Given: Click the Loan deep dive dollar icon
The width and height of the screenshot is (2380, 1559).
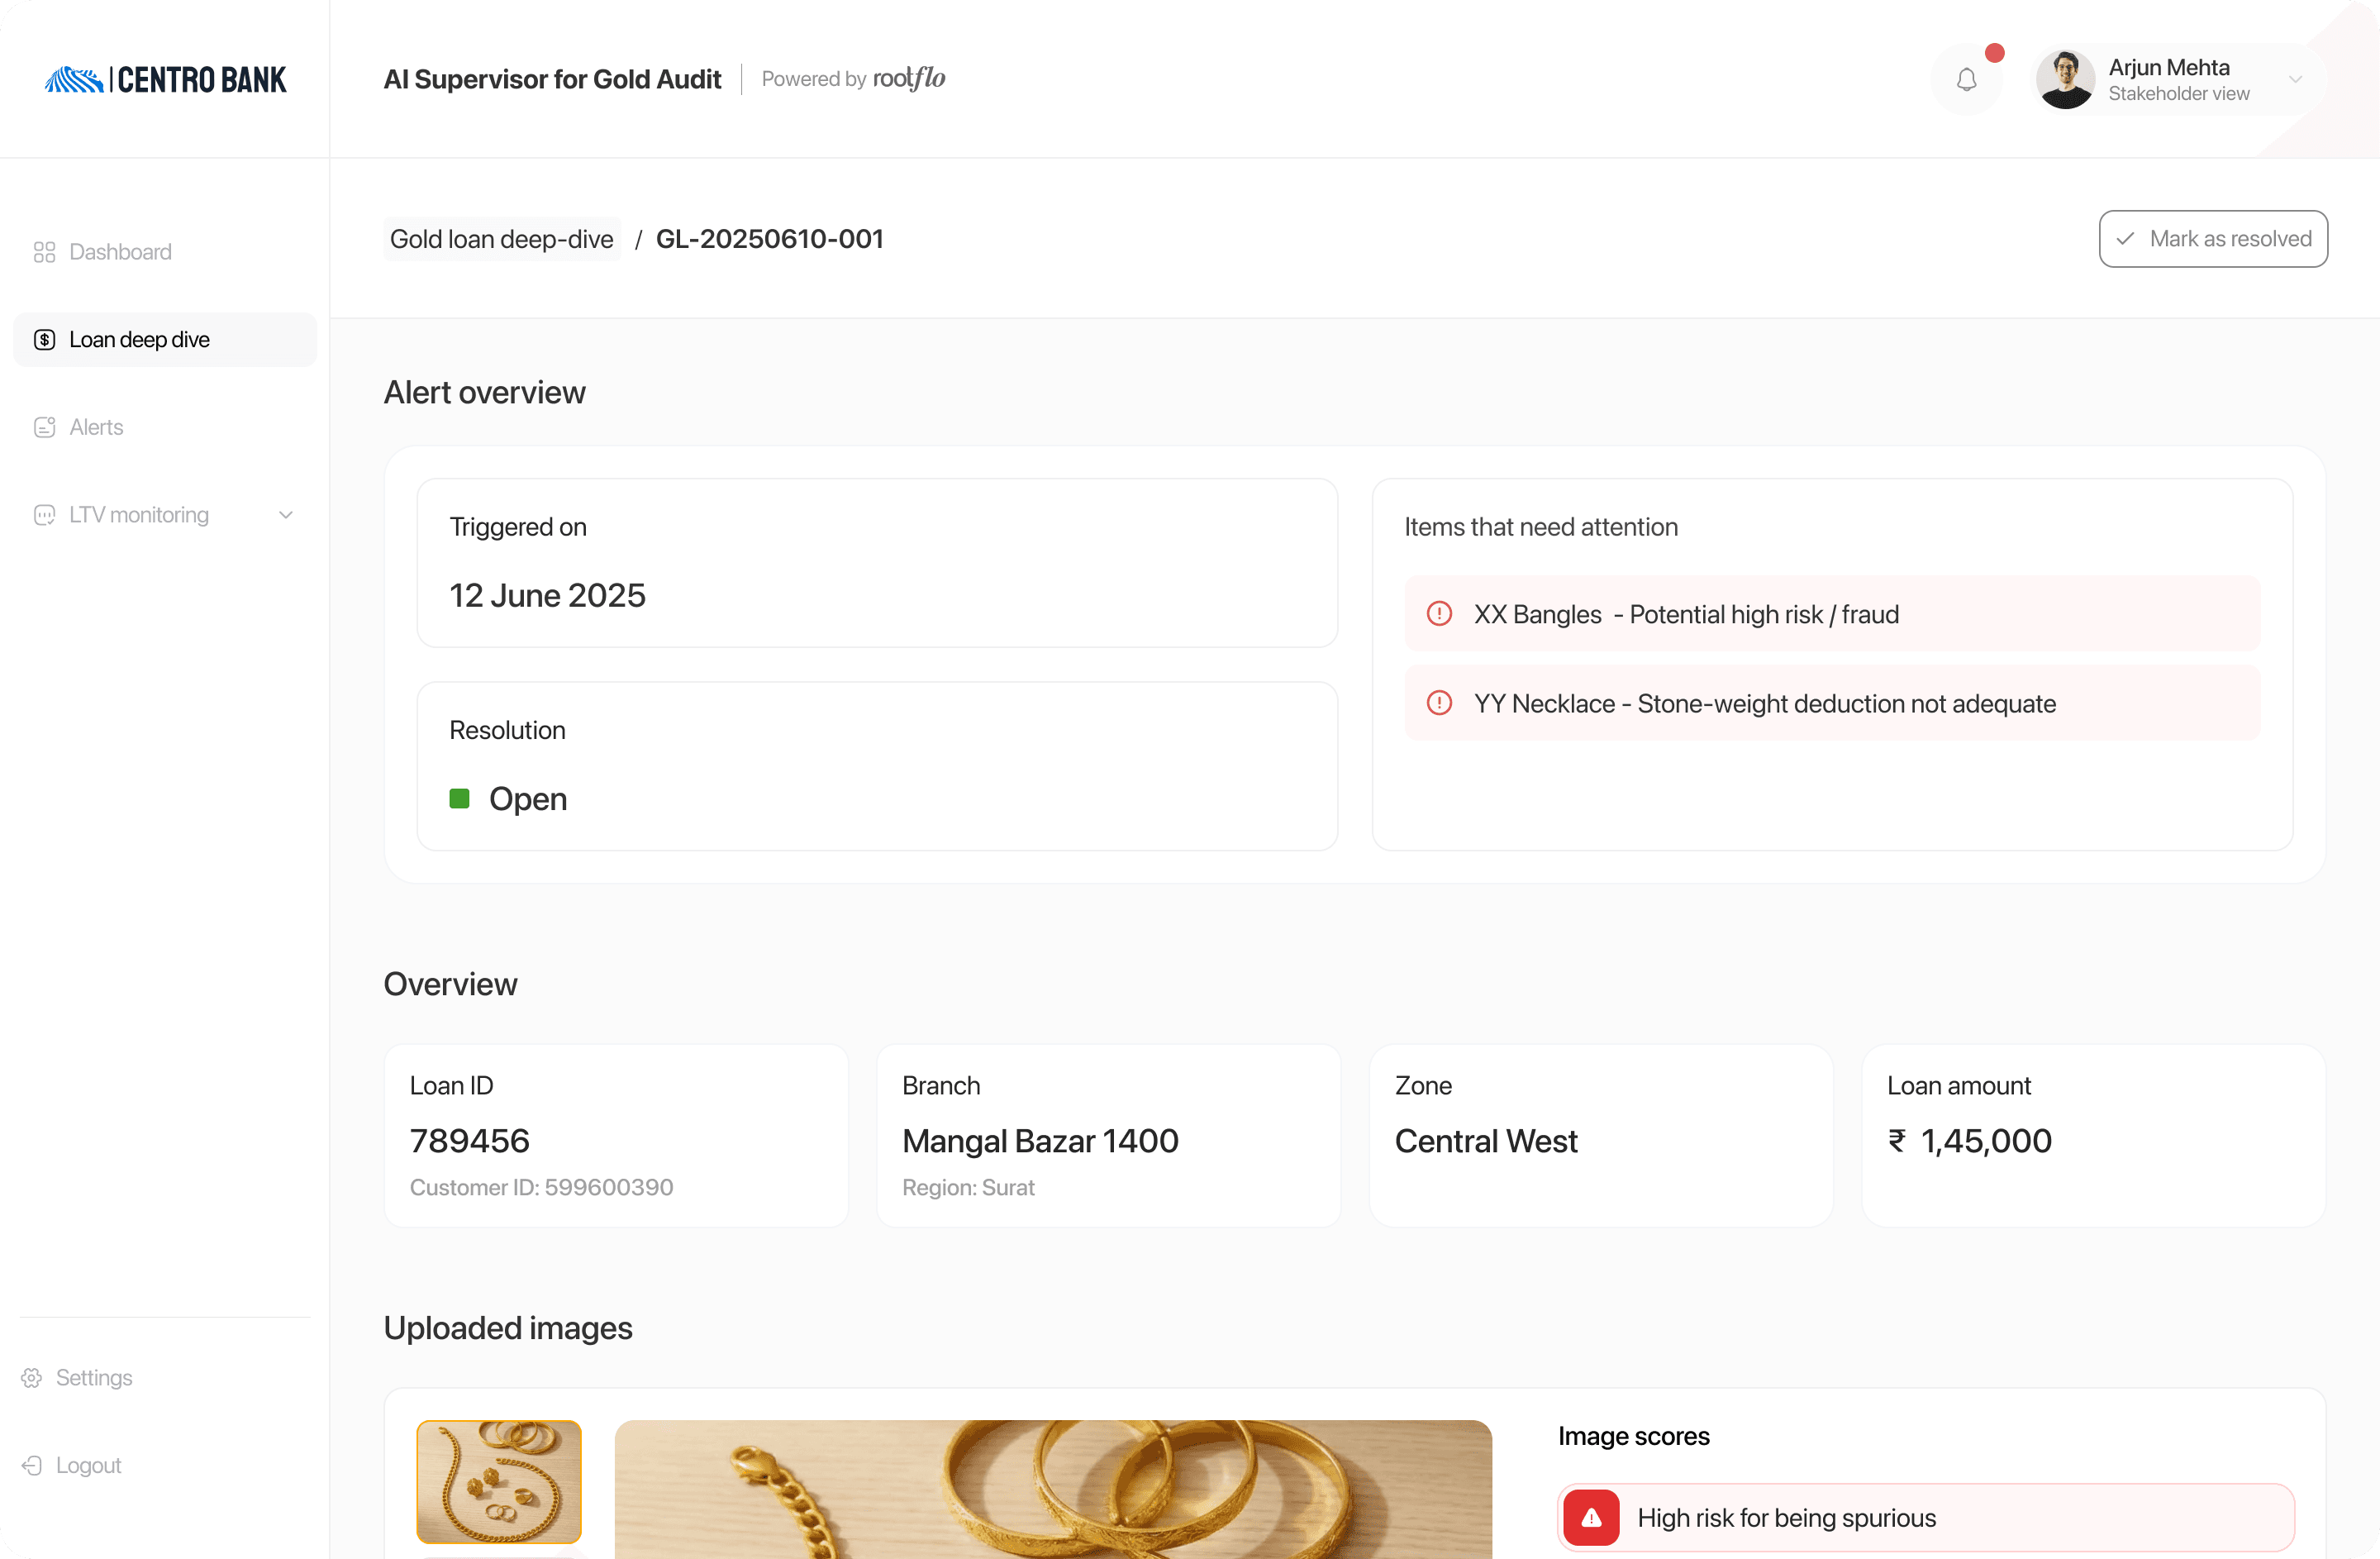Looking at the screenshot, I should pos(44,340).
